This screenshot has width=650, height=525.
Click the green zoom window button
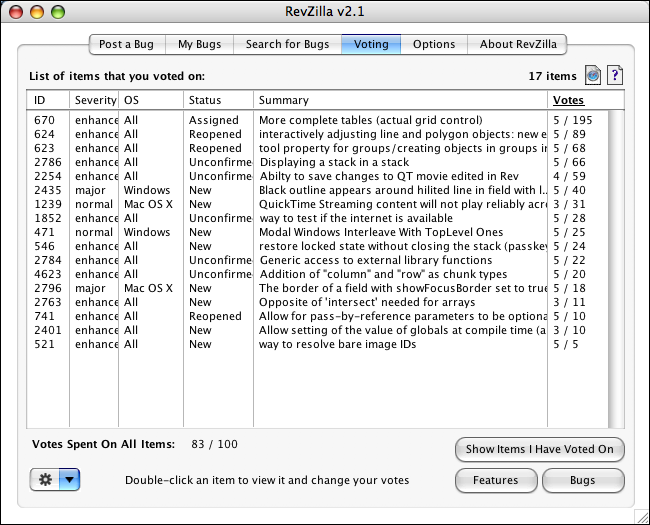coord(58,12)
